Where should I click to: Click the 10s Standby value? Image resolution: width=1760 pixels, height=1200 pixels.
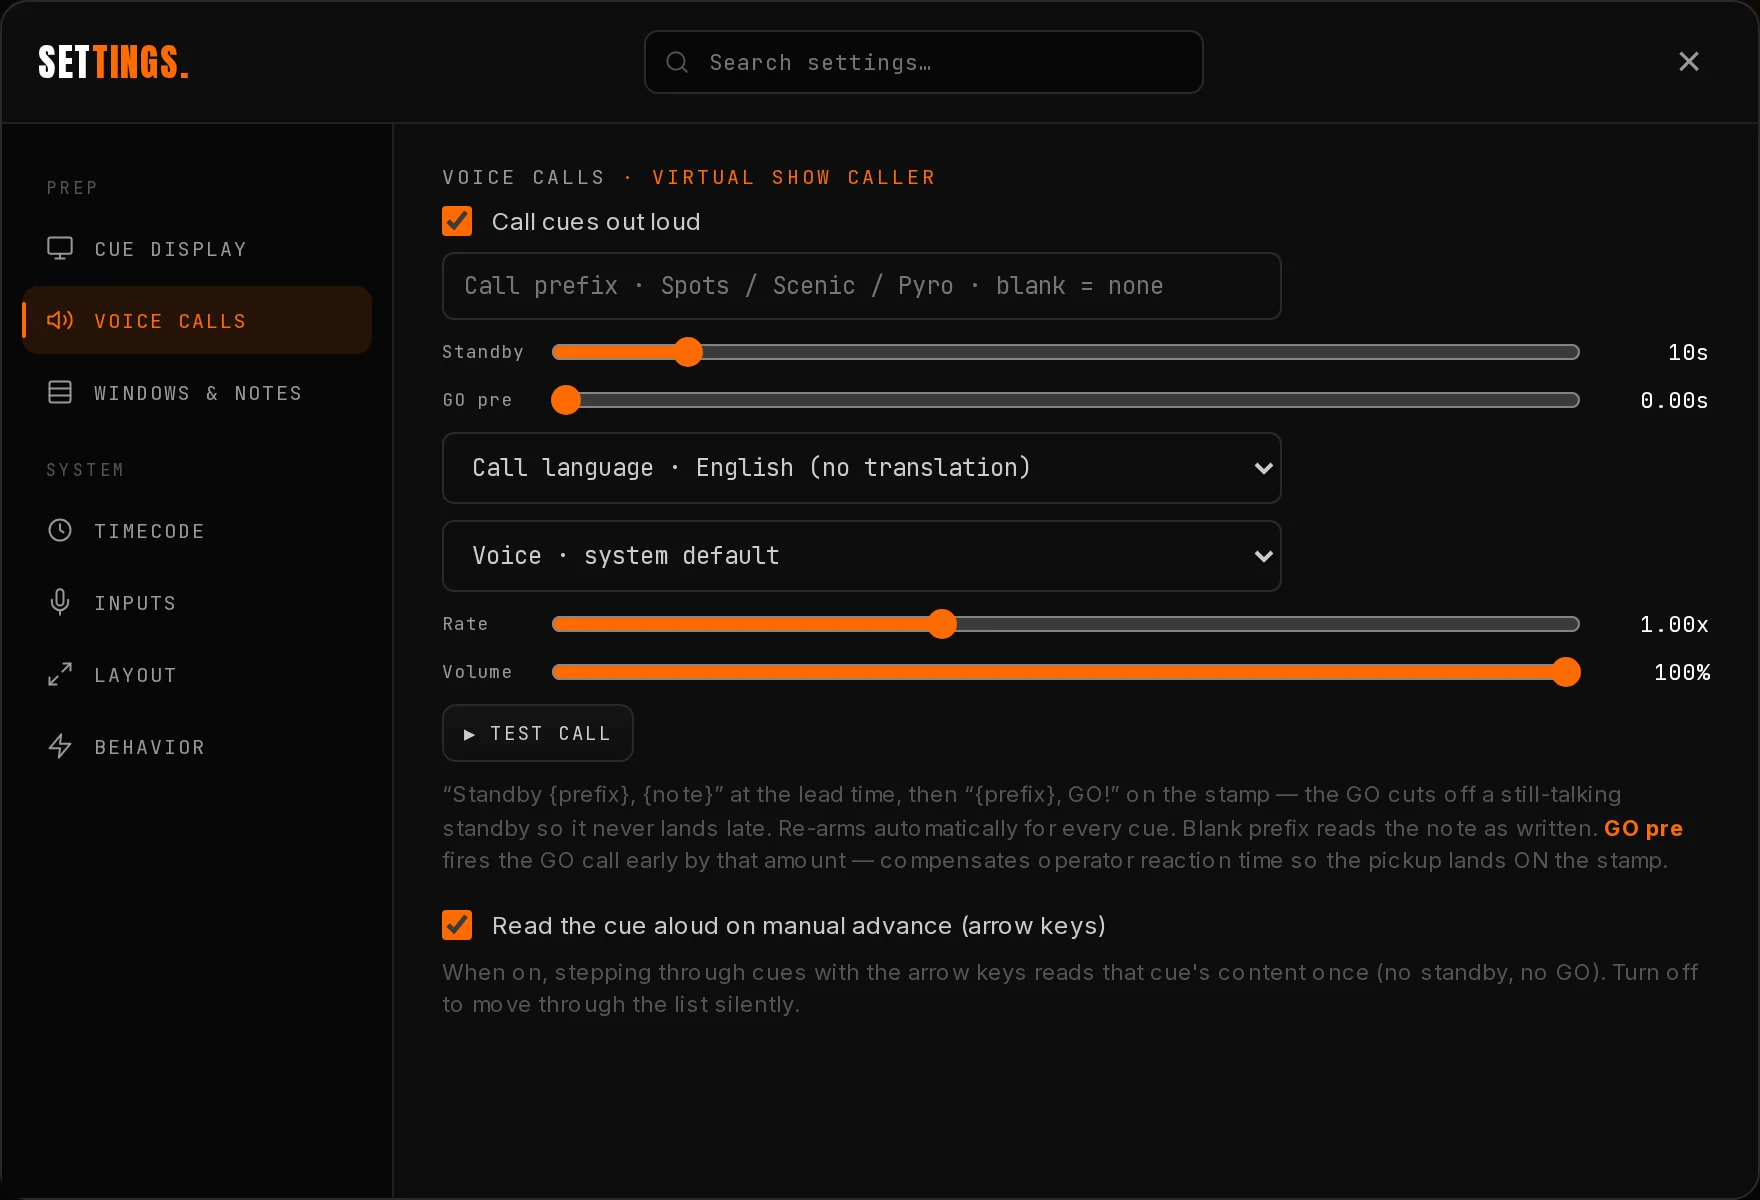point(1688,352)
